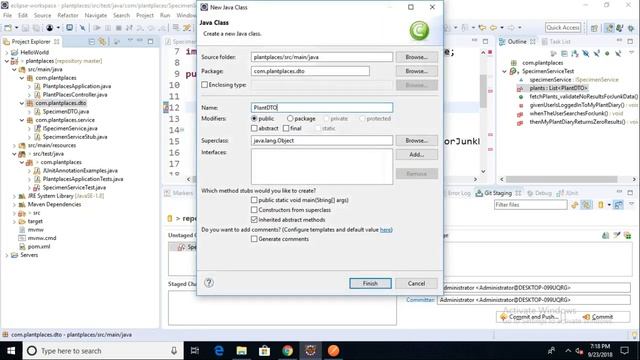Check the abstract modifier checkbox
640x360 pixels.
pos(254,128)
